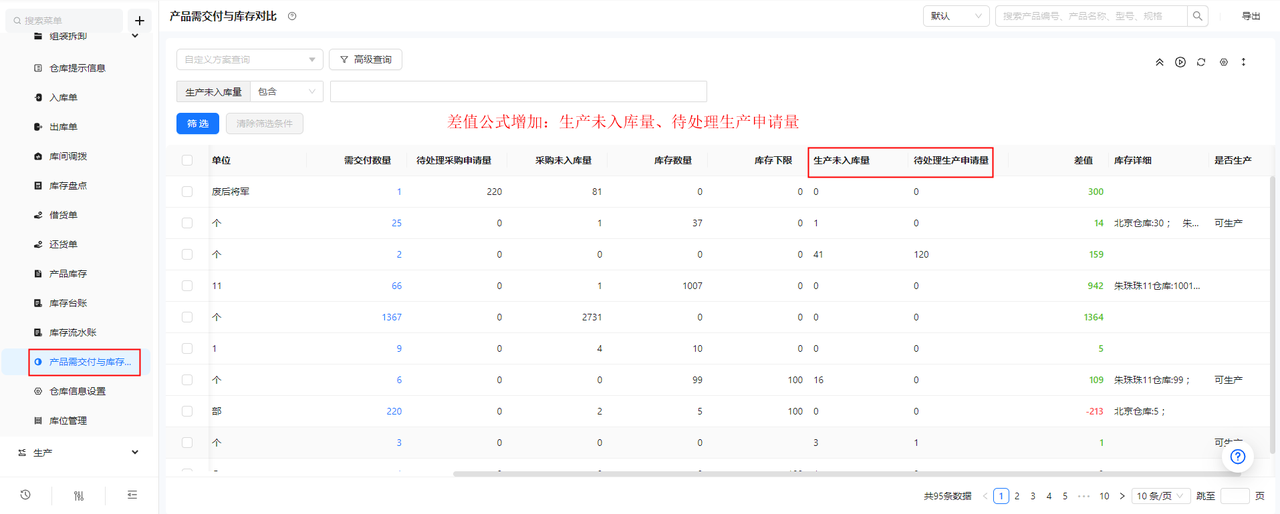Open the 默认 view dropdown
Image resolution: width=1280 pixels, height=514 pixels.
956,16
